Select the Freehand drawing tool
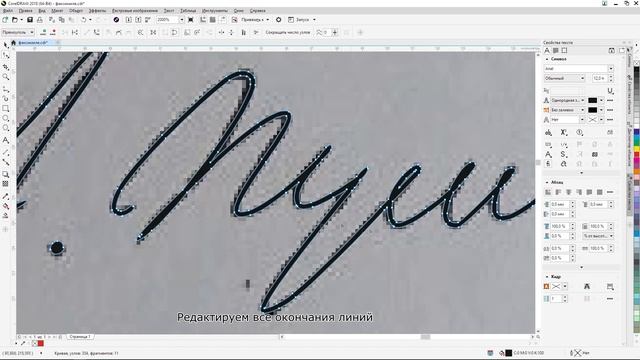The image size is (640, 360). [x=6, y=88]
